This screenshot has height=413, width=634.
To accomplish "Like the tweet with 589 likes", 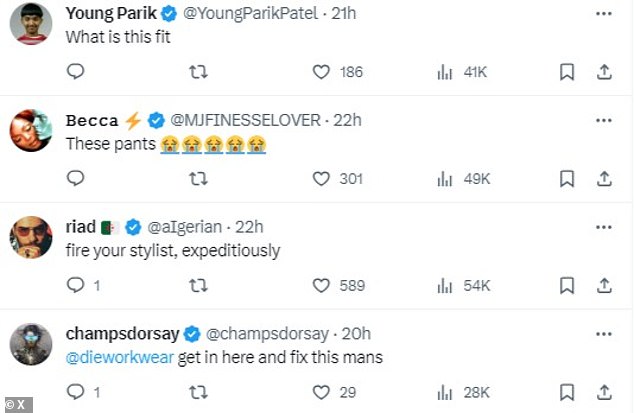I will [x=321, y=286].
